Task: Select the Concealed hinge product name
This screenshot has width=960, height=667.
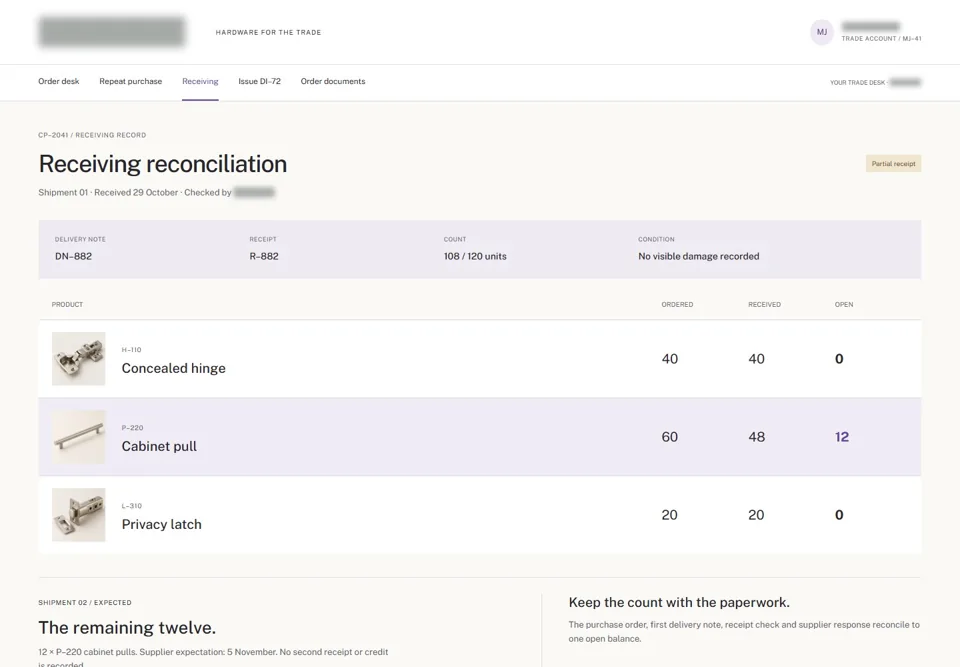Action: click(x=173, y=368)
